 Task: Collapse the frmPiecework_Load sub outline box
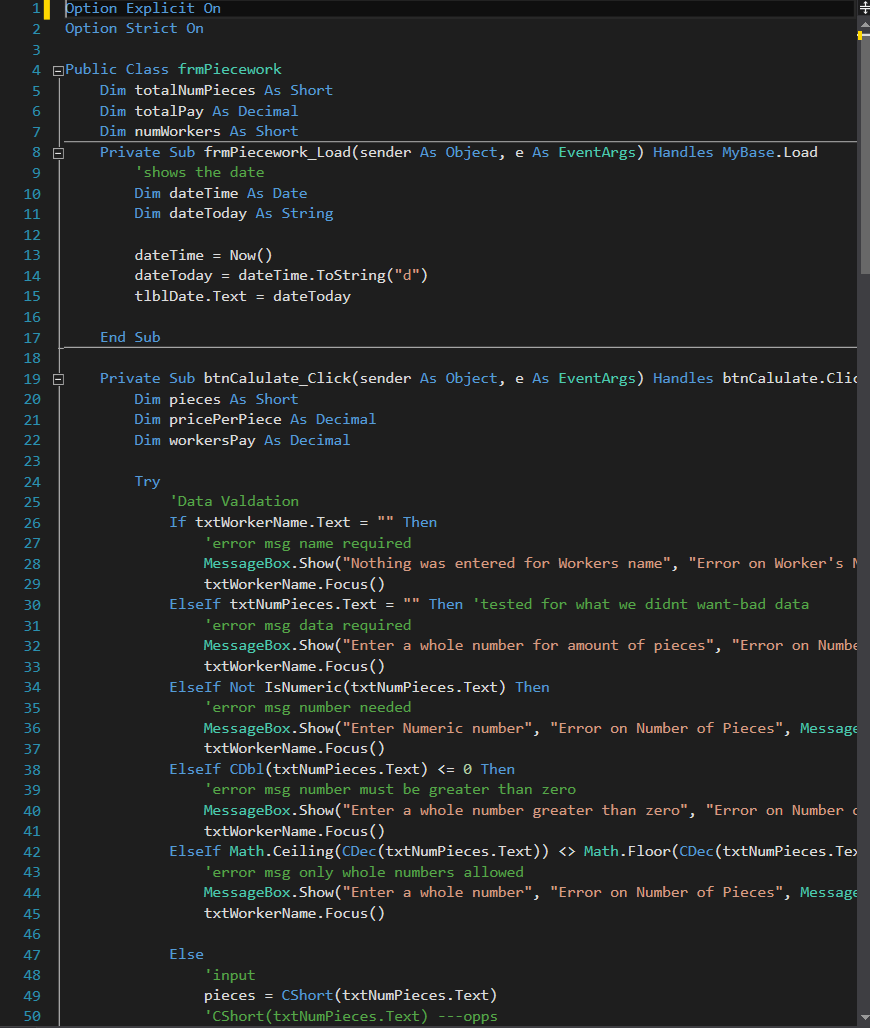click(58, 153)
